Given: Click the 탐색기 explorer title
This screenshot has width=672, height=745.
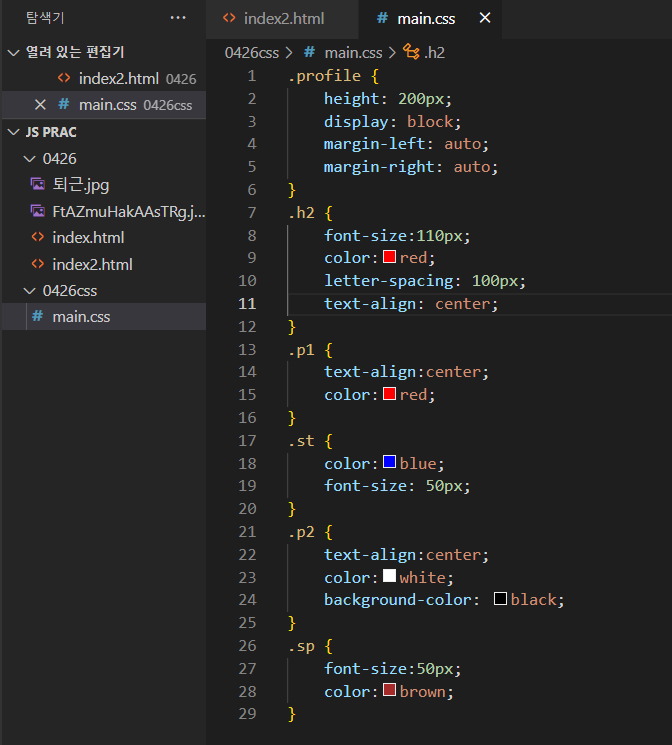Looking at the screenshot, I should tap(45, 18).
